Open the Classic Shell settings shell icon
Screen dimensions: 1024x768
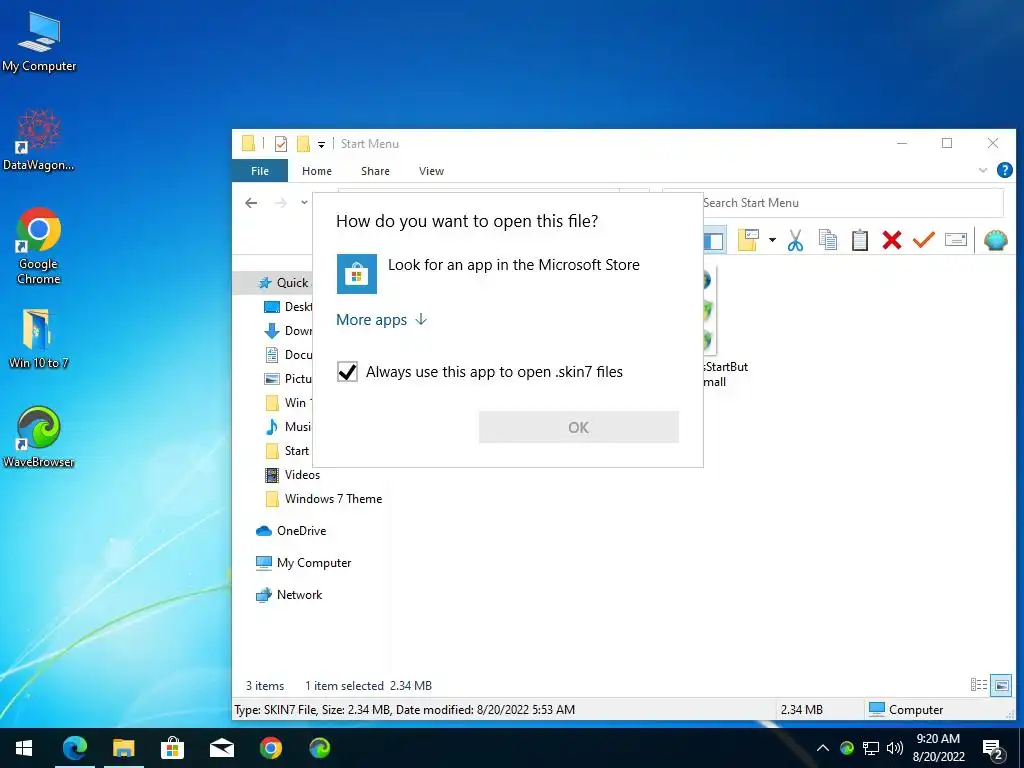click(995, 240)
